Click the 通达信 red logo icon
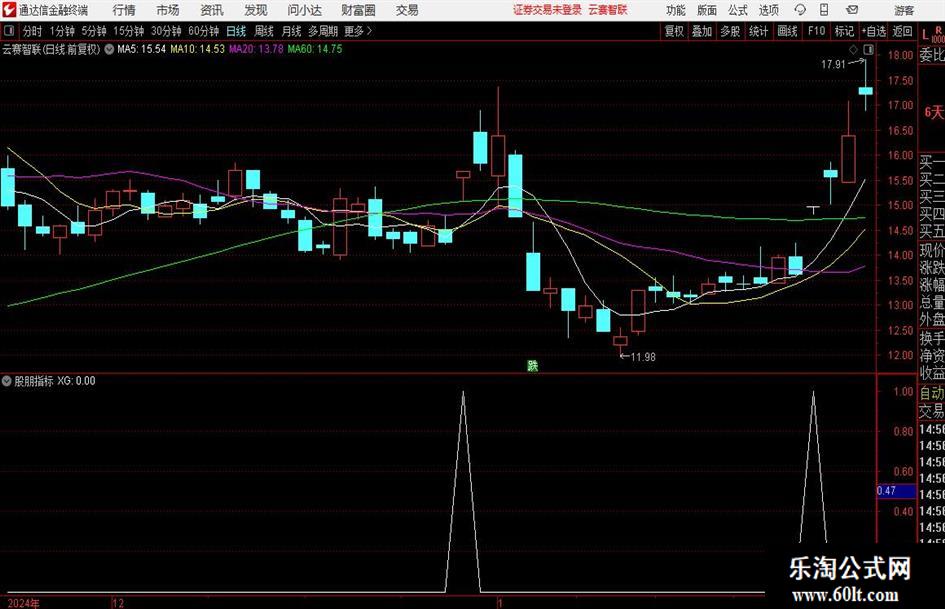This screenshot has height=609, width=945. tap(8, 9)
